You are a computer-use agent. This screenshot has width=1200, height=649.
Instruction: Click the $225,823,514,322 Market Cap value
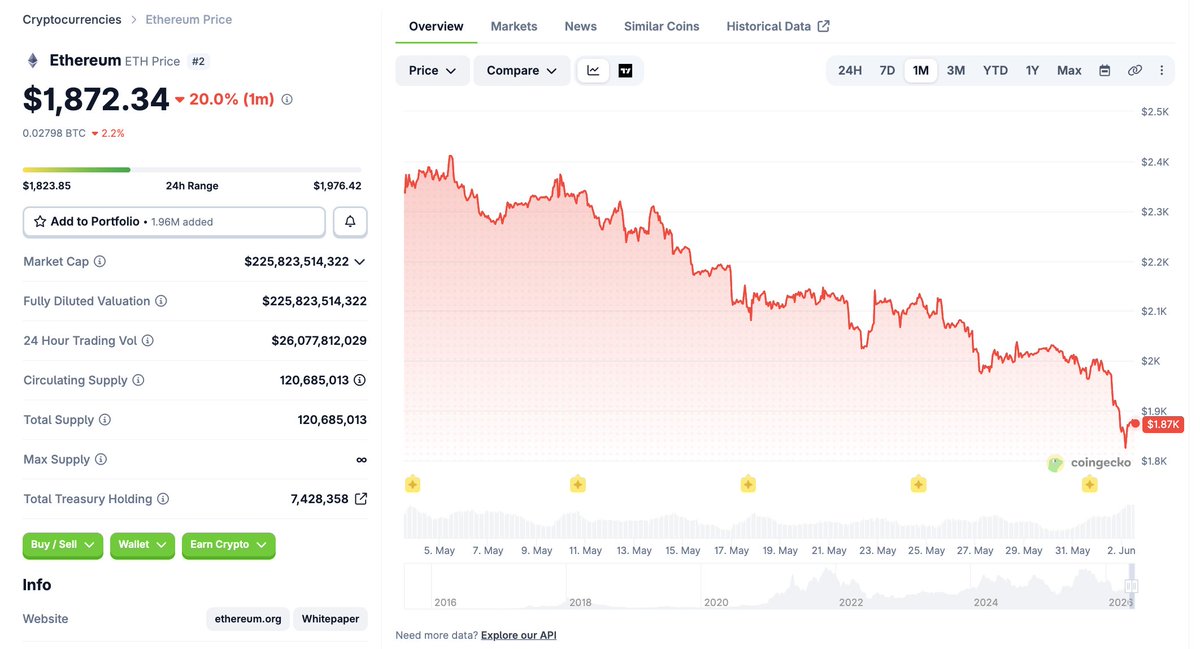pyautogui.click(x=297, y=261)
